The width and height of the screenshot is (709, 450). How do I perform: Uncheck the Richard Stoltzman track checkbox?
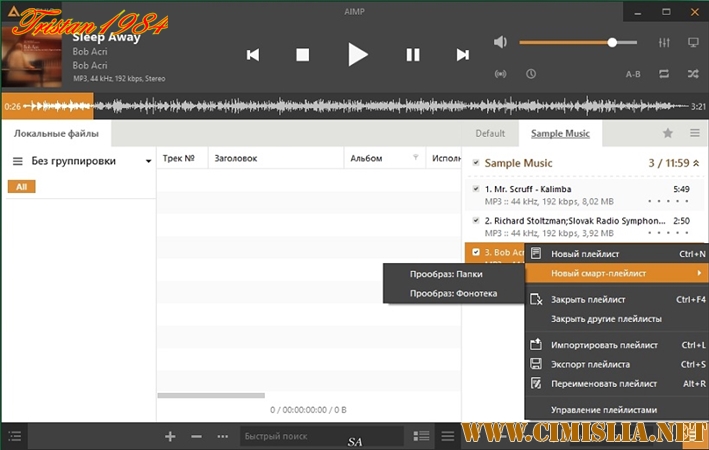475,220
